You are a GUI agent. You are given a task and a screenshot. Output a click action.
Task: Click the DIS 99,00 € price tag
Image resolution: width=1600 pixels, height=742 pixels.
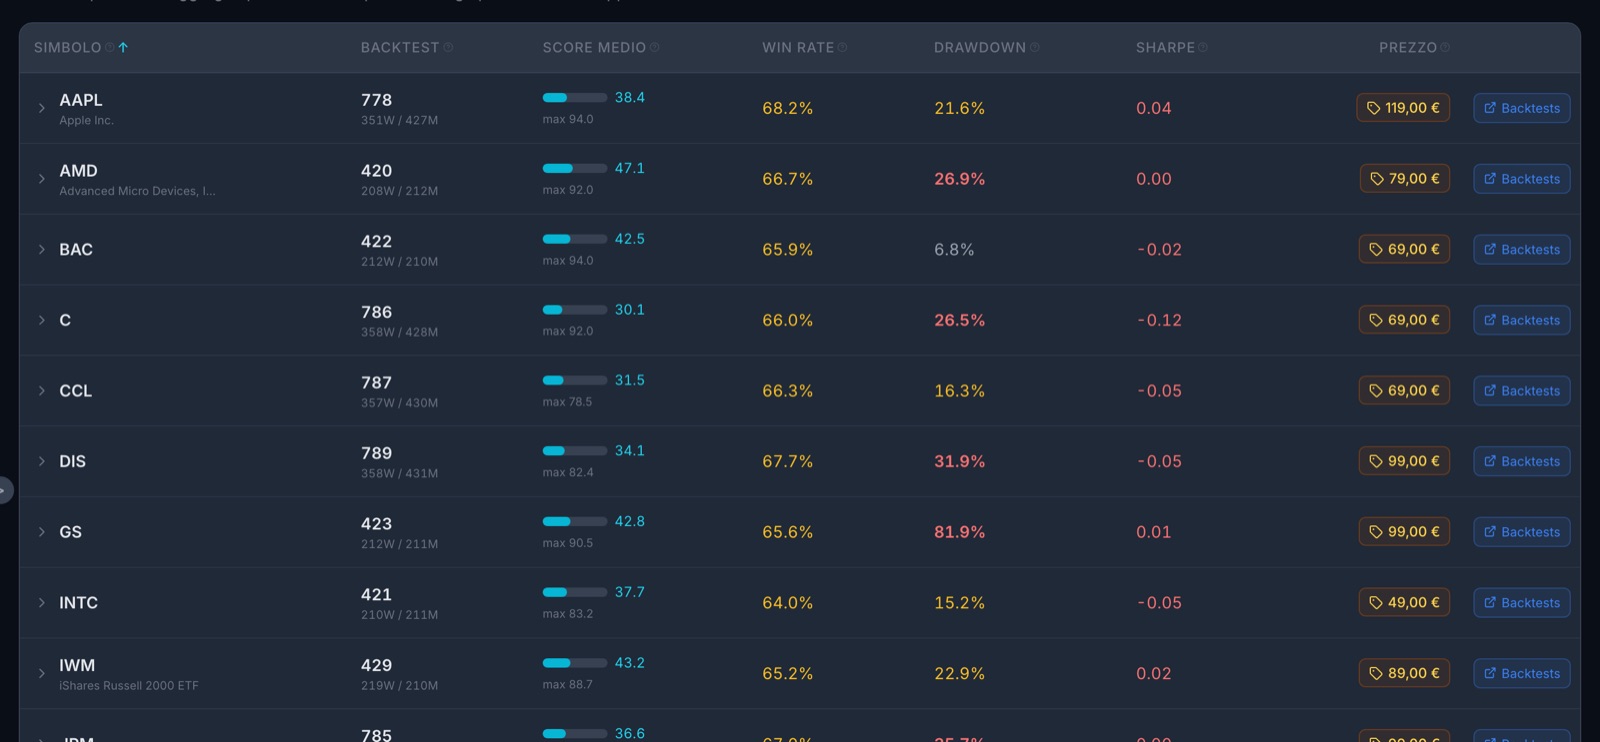(x=1404, y=461)
